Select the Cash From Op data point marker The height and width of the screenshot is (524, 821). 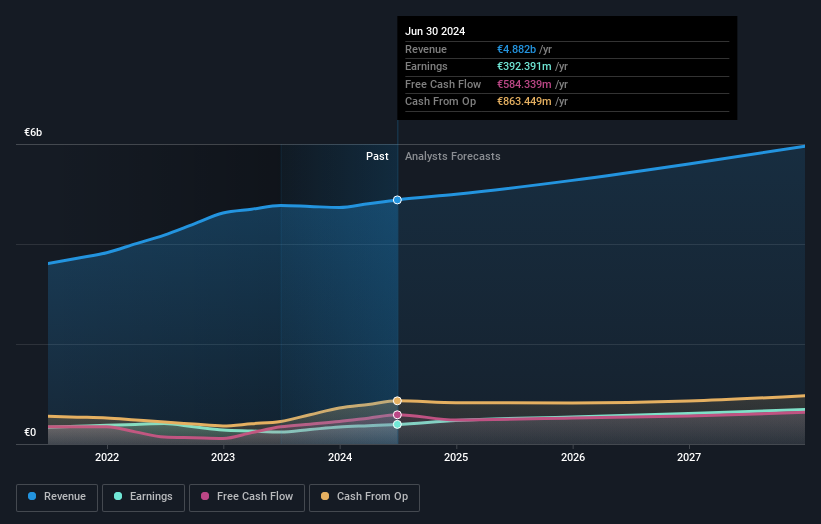tap(397, 401)
